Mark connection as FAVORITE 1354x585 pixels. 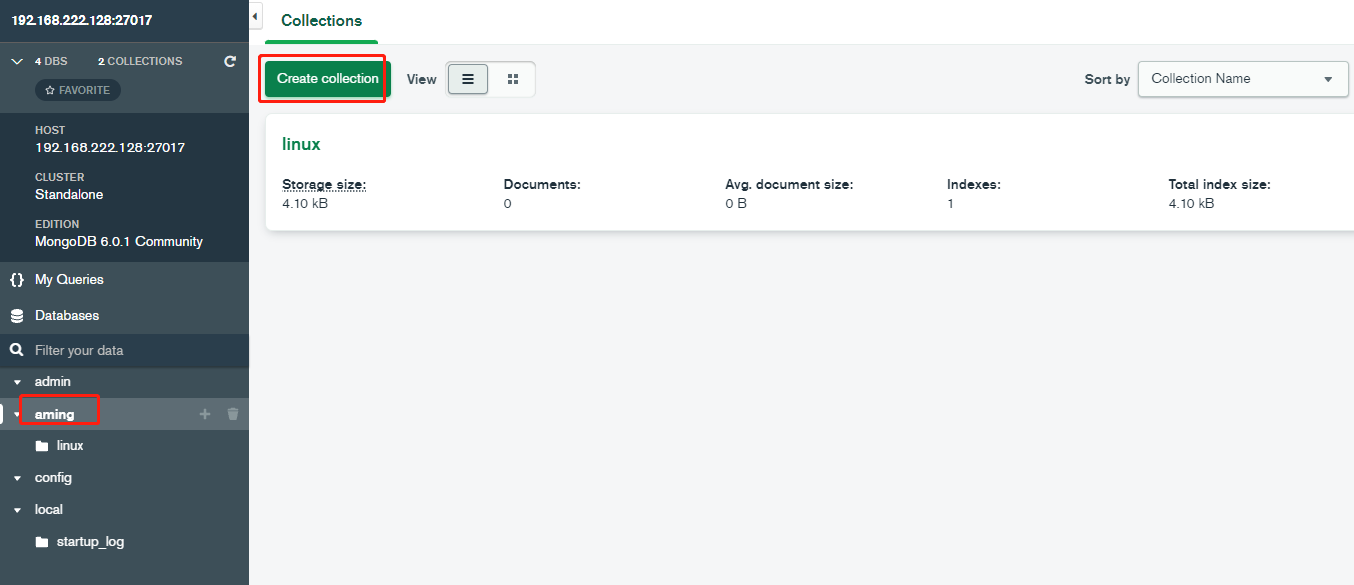pos(78,90)
